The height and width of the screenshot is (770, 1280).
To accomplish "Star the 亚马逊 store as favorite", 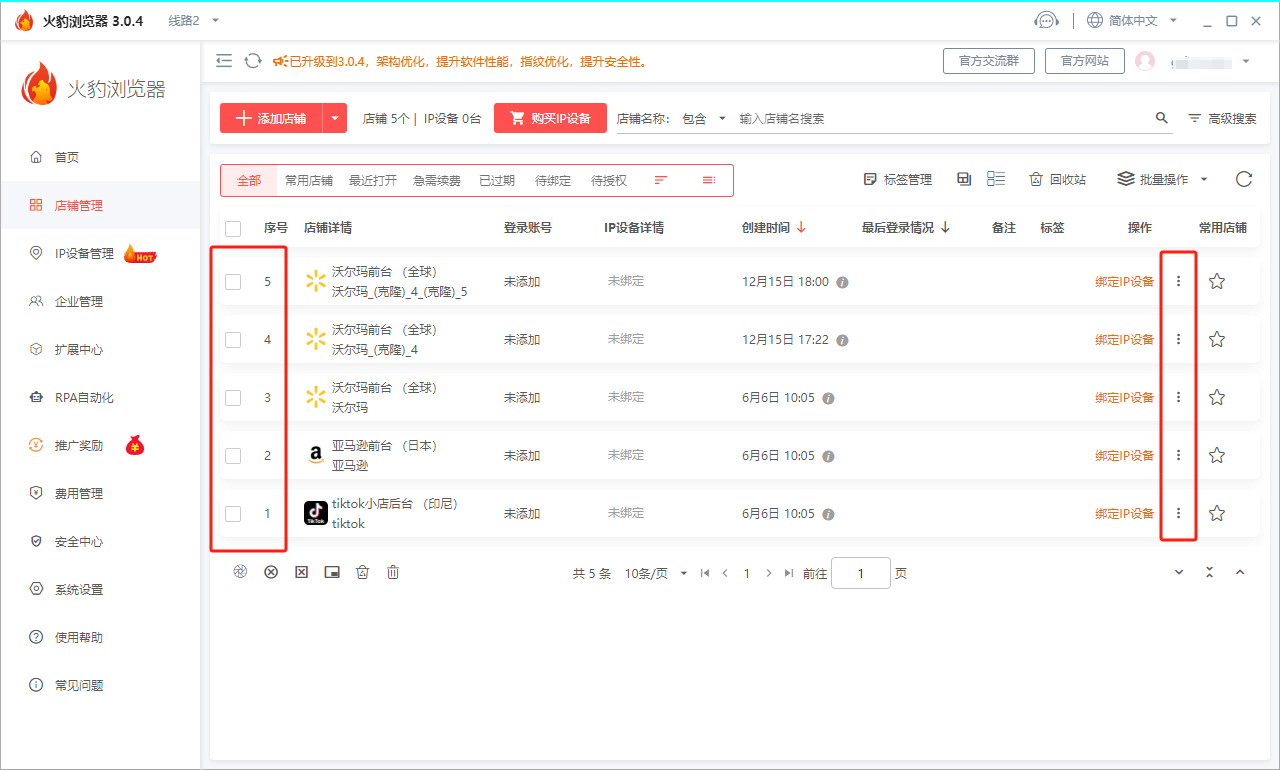I will point(1216,456).
